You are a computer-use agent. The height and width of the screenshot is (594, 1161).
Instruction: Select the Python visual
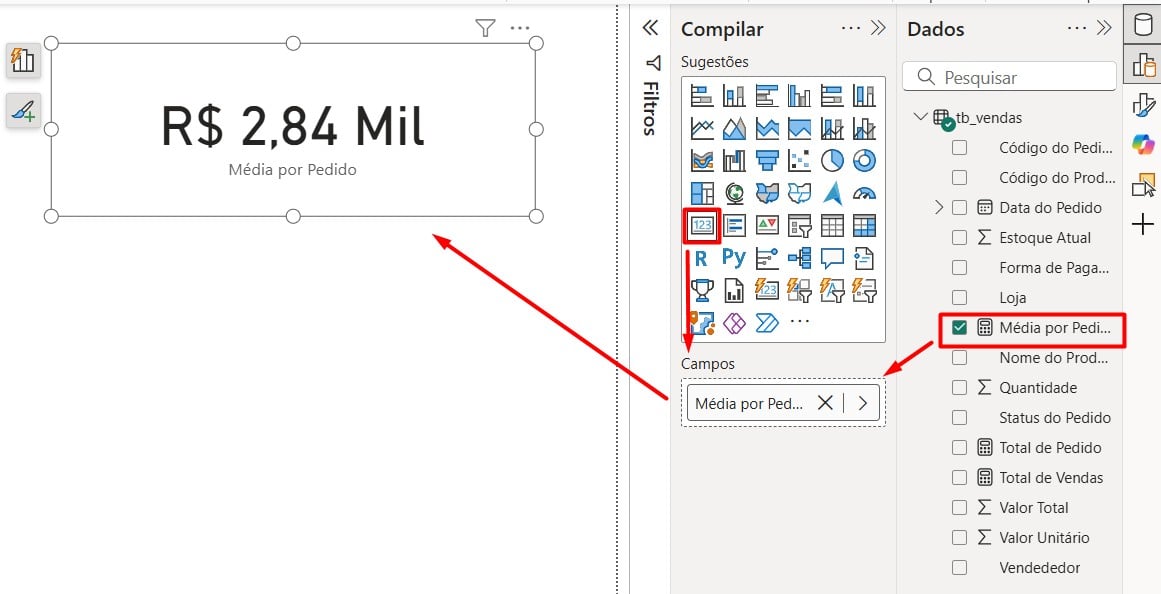tap(732, 257)
